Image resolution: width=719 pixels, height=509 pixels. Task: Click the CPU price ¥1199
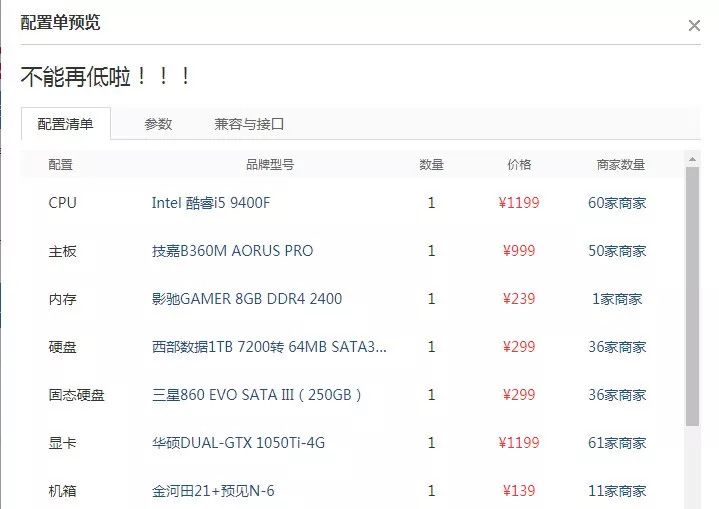[x=519, y=203]
